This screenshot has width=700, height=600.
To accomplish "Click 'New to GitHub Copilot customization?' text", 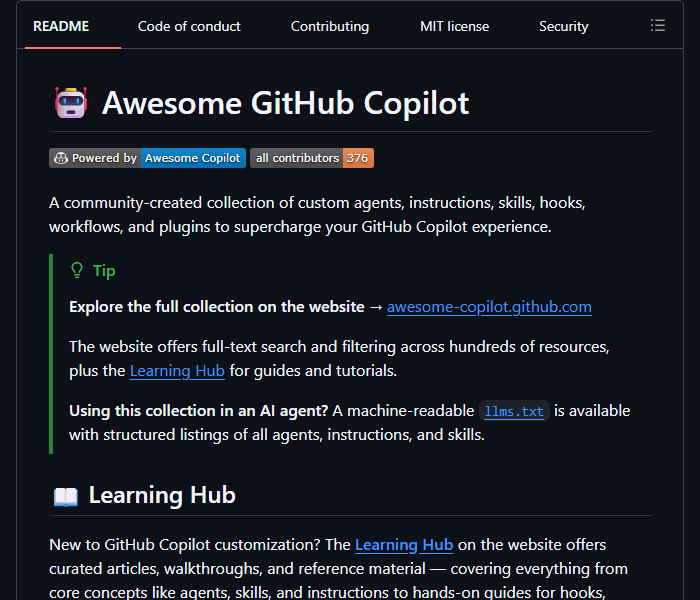I will 185,545.
